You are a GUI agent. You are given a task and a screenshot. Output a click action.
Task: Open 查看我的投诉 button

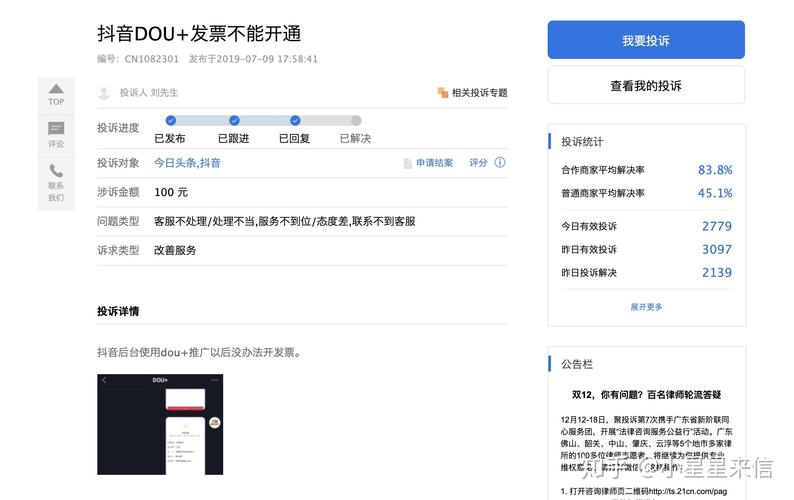tap(646, 85)
